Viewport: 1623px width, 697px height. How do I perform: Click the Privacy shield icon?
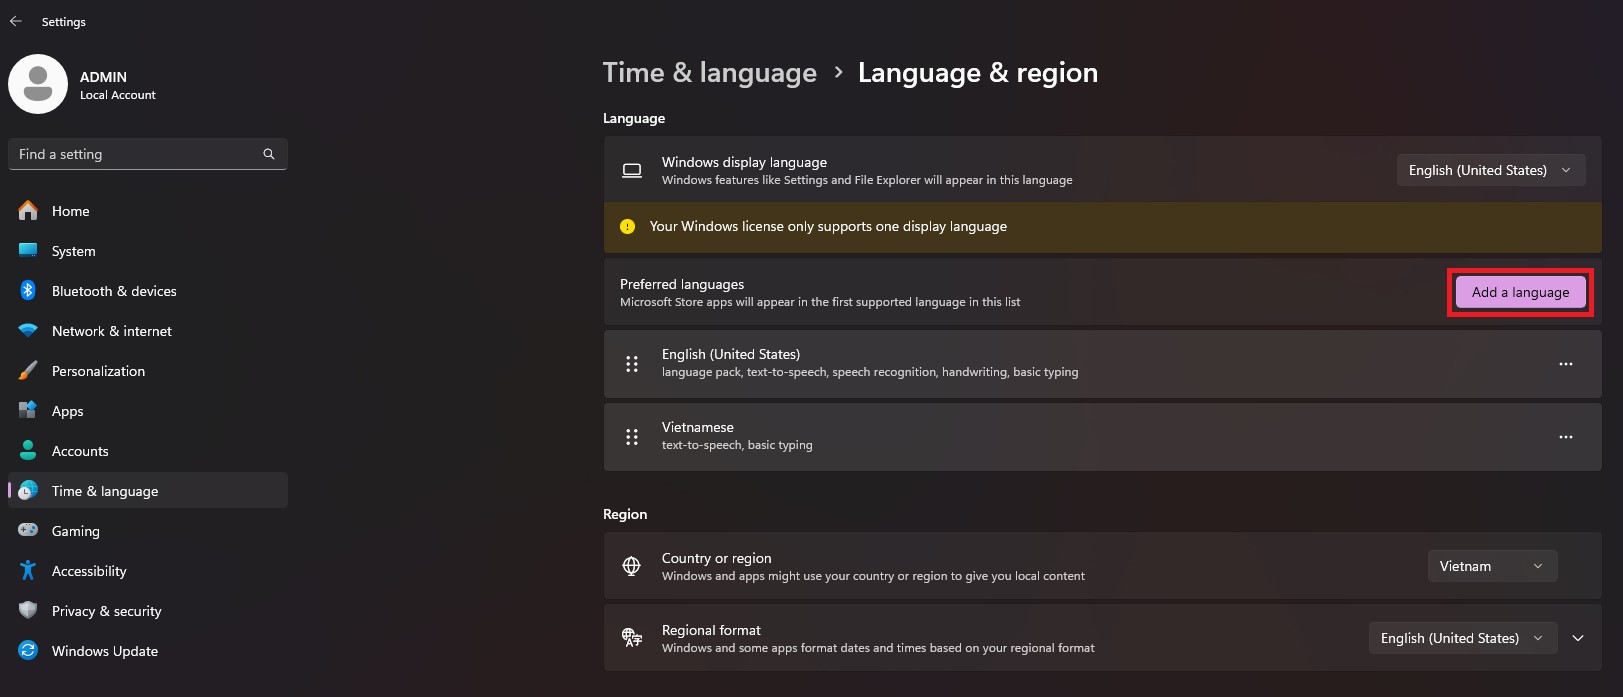pyautogui.click(x=28, y=611)
